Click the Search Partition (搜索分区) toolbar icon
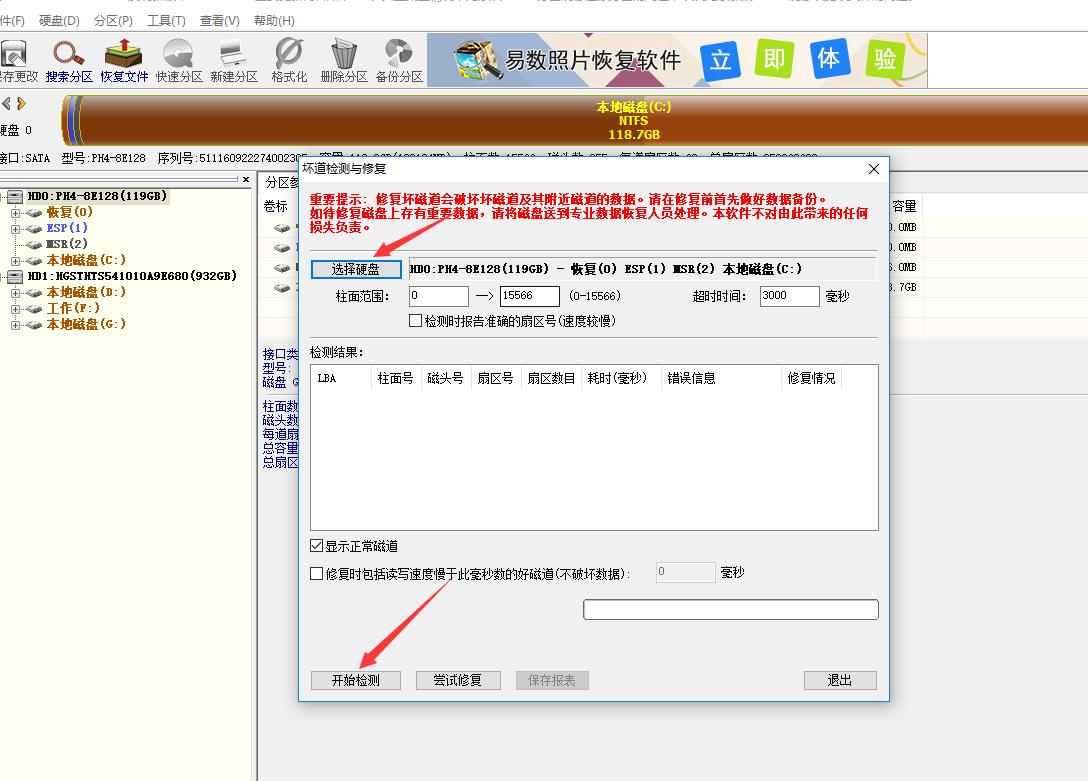The image size is (1088, 781). point(69,60)
